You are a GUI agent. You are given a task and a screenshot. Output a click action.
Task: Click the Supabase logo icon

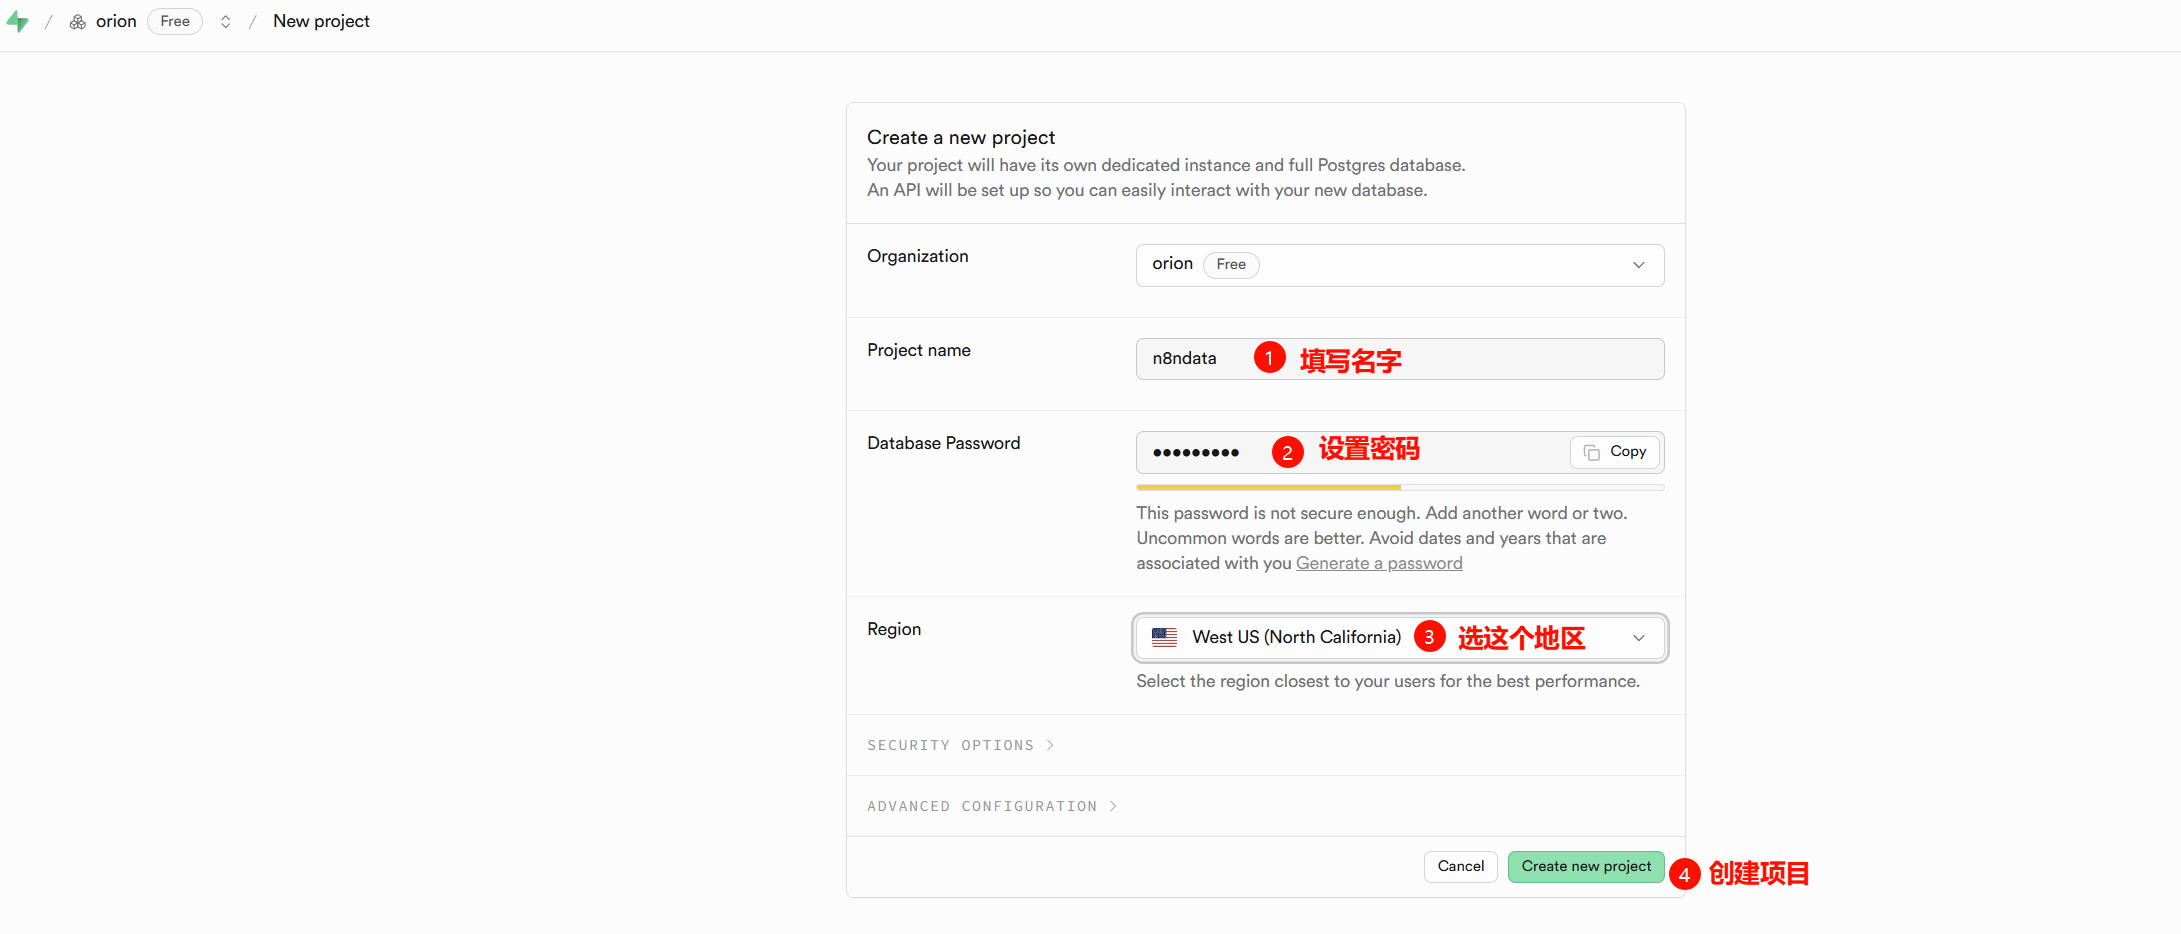[x=17, y=21]
